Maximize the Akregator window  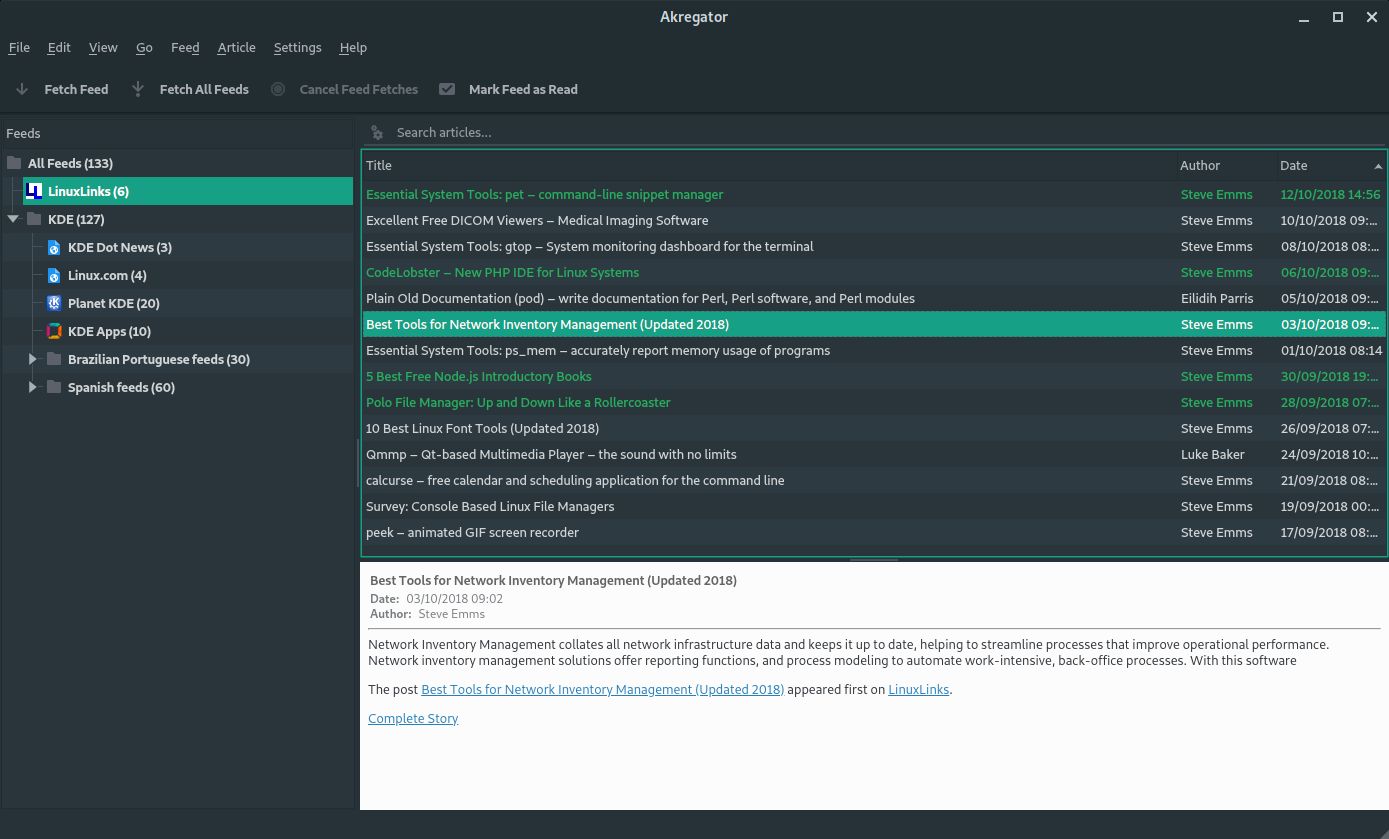(x=1337, y=17)
